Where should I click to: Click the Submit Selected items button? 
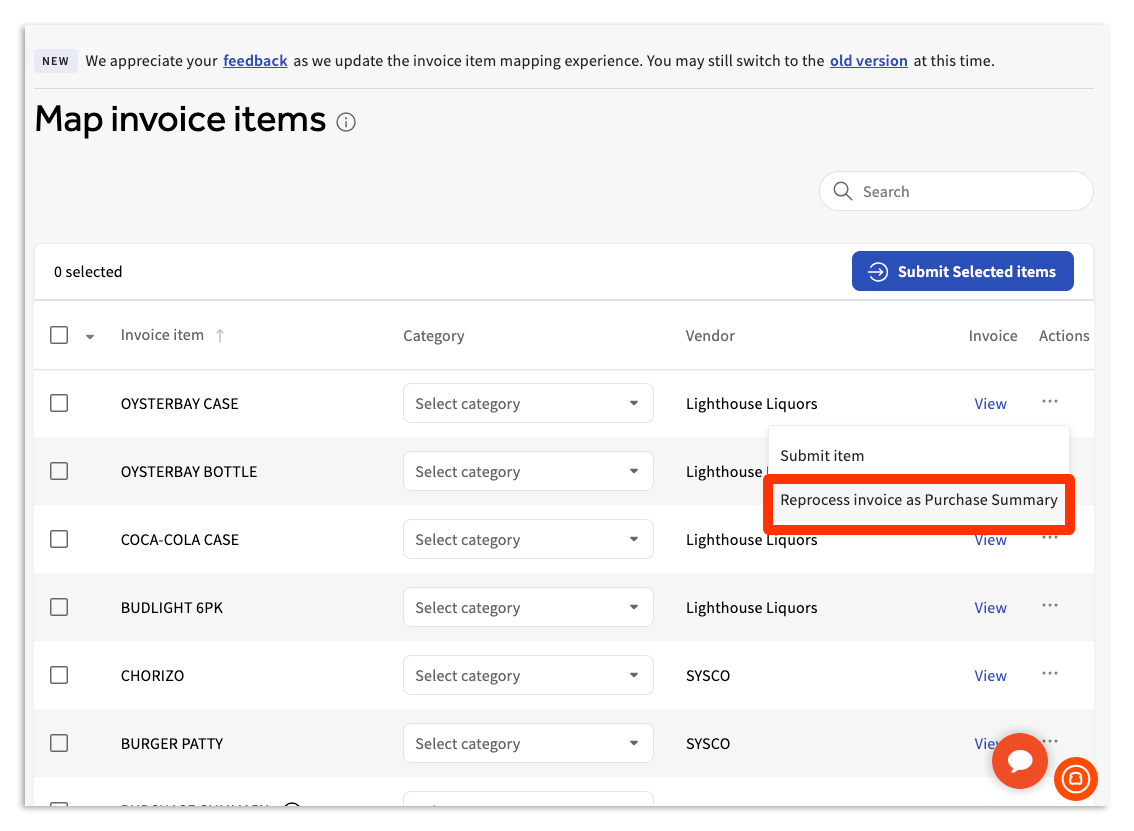coord(962,271)
